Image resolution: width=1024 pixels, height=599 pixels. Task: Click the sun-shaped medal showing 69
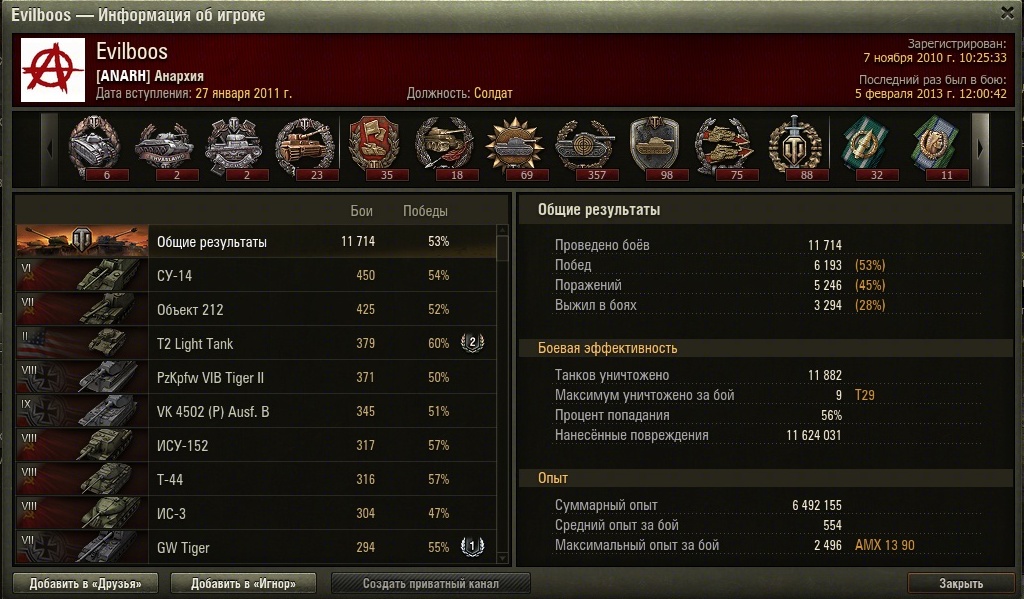[x=515, y=148]
